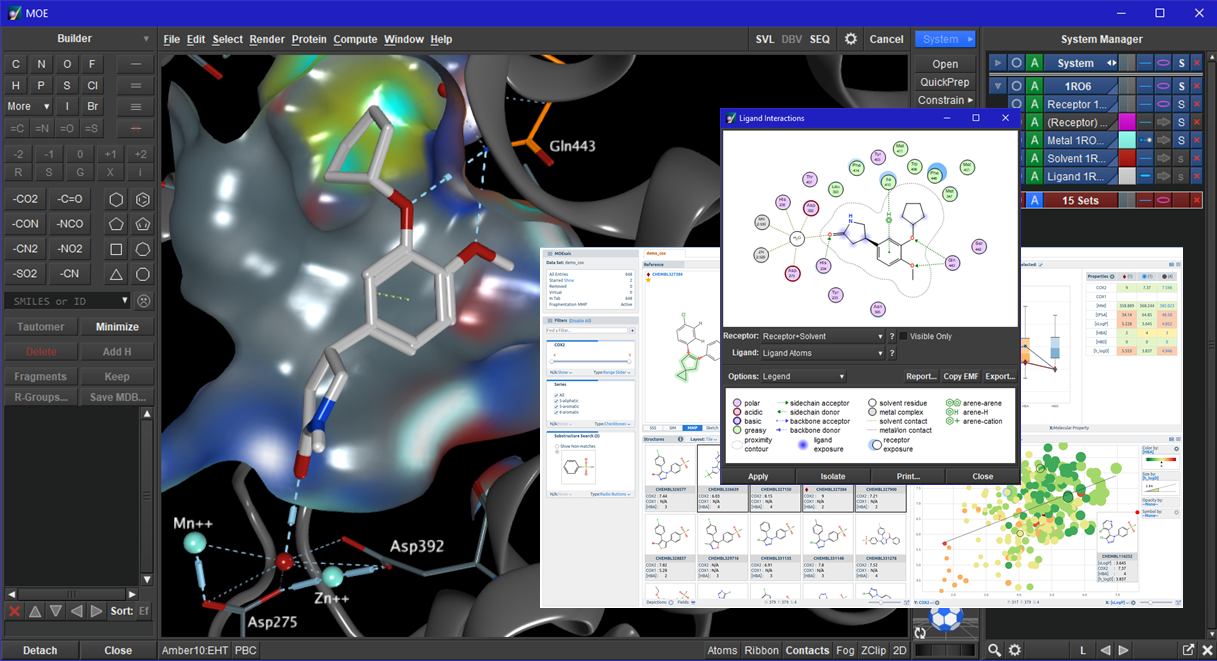Image resolution: width=1217 pixels, height=661 pixels.
Task: Add the -CN group fragment
Action: coord(70,274)
